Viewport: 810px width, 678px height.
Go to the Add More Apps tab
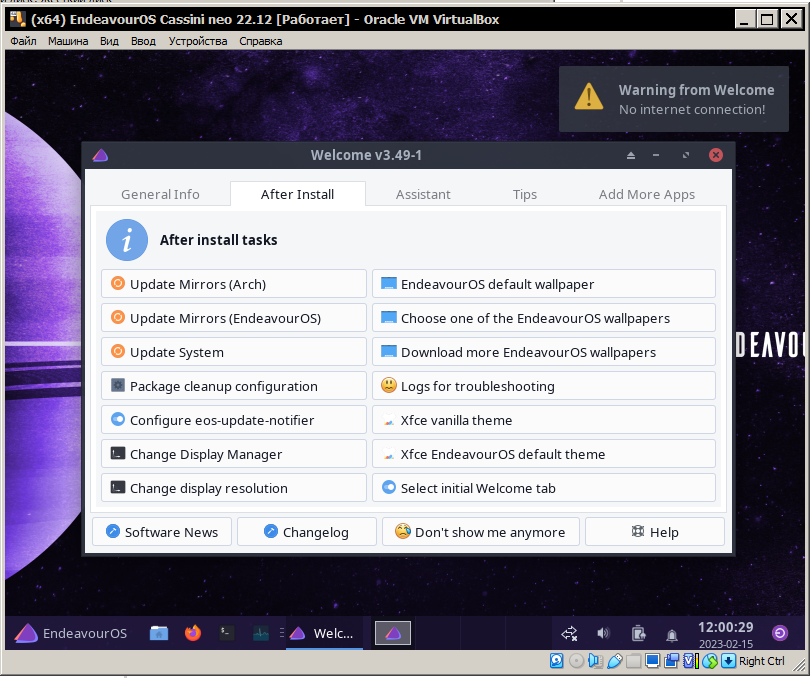coord(647,194)
